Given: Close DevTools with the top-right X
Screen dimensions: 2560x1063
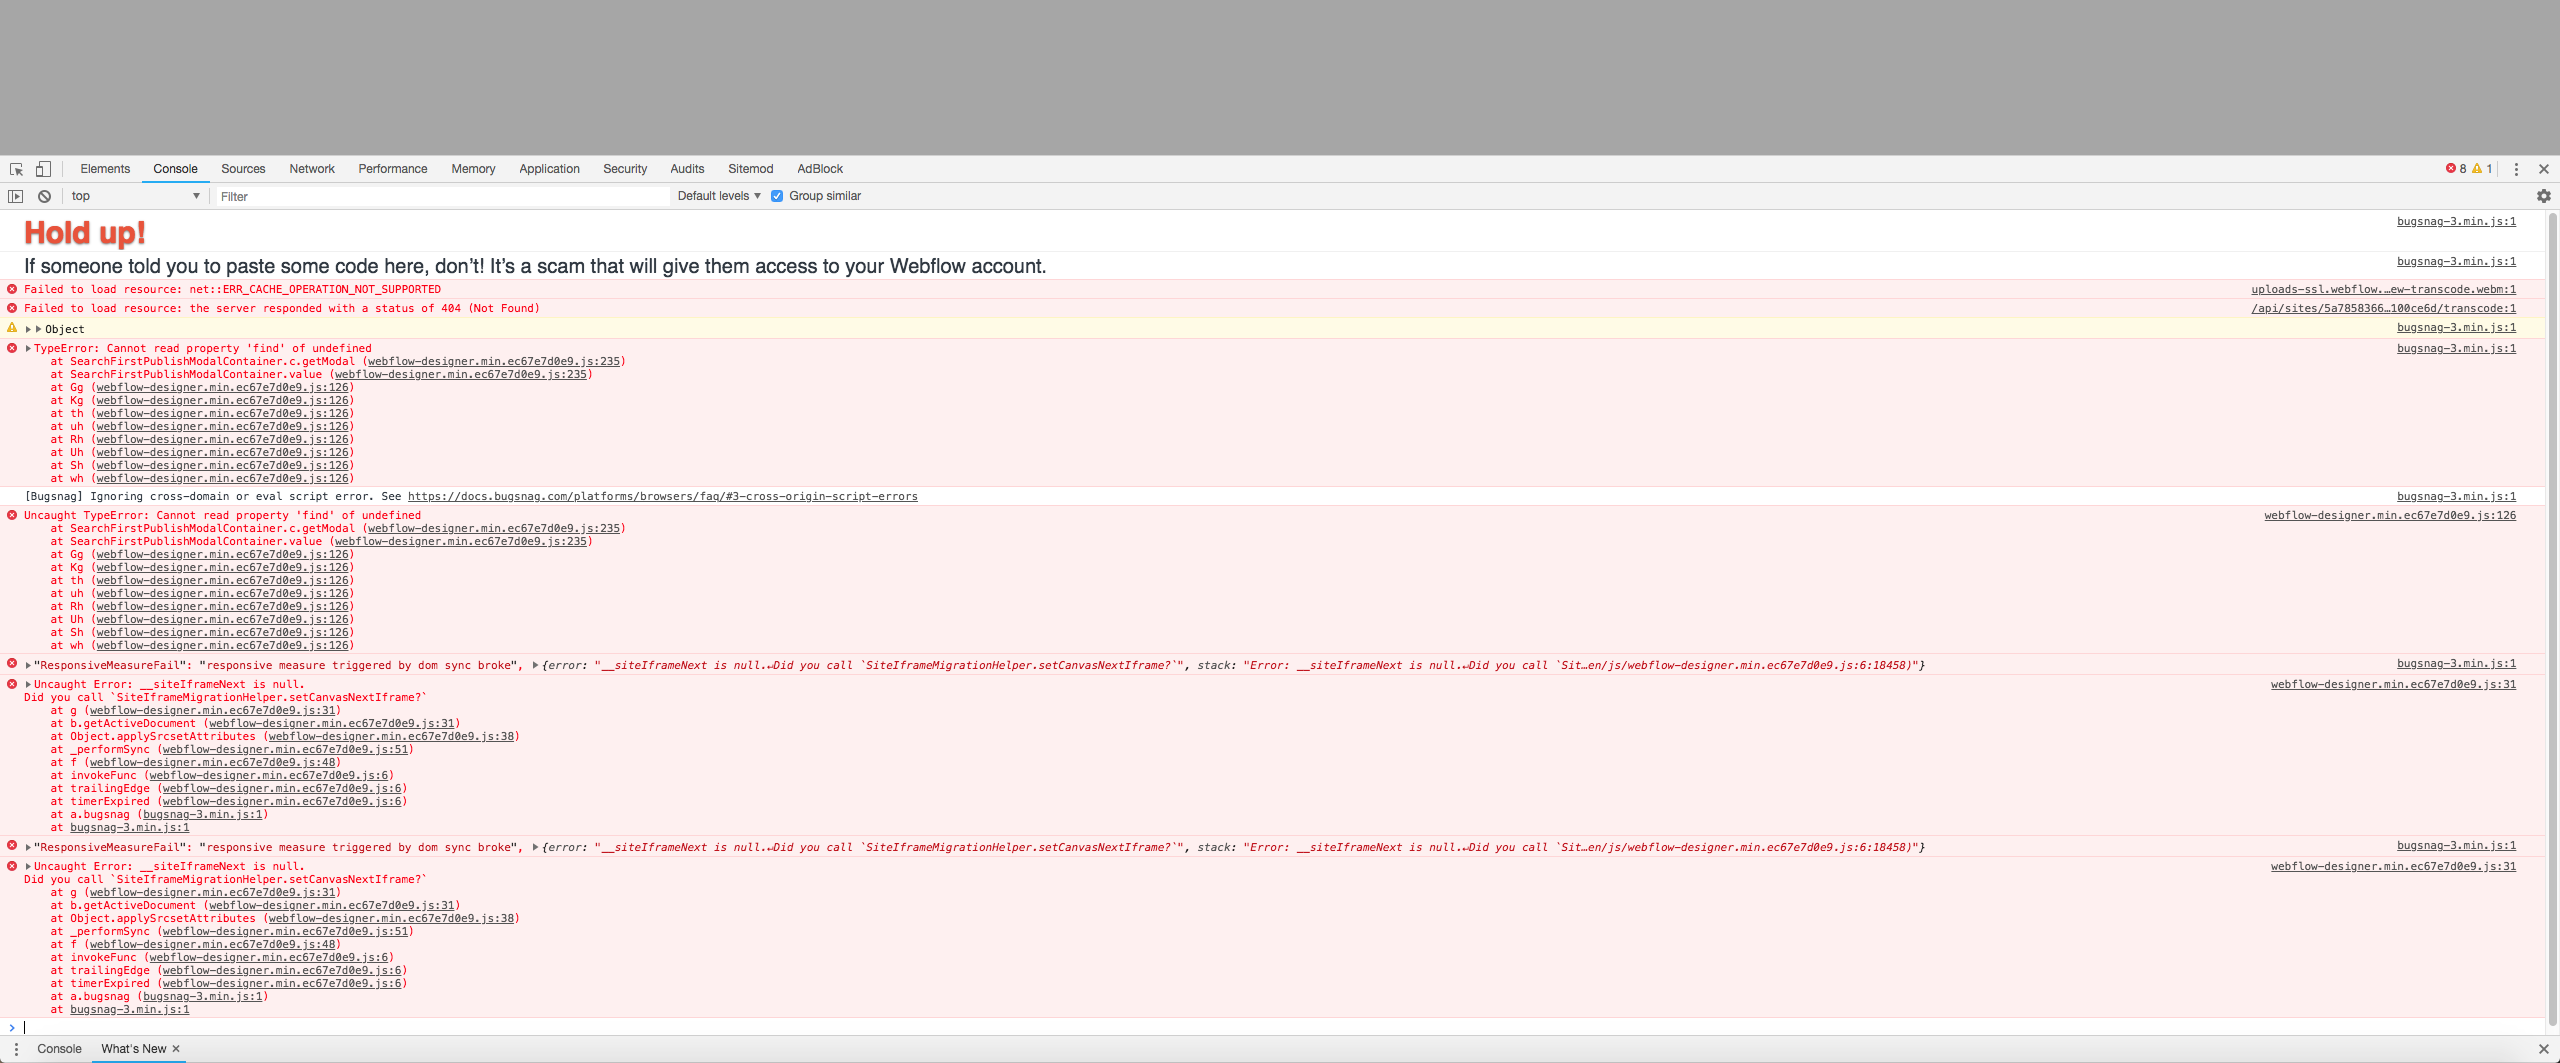Looking at the screenshot, I should (2544, 169).
